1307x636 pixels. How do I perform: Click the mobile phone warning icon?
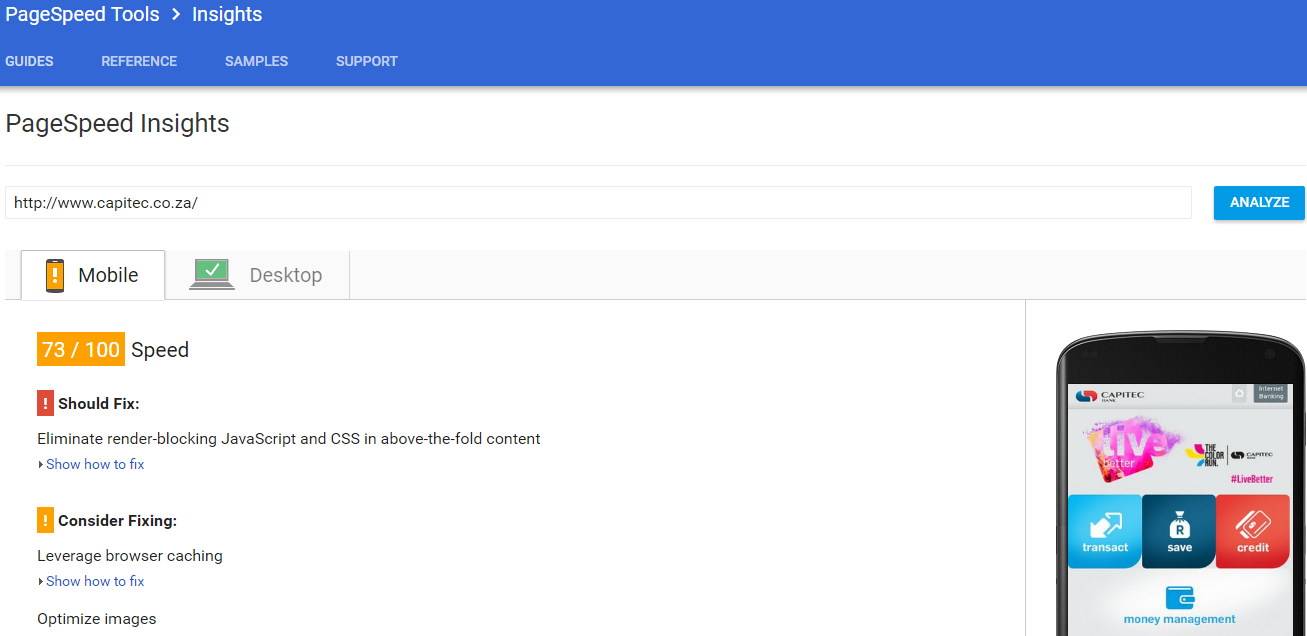point(55,275)
